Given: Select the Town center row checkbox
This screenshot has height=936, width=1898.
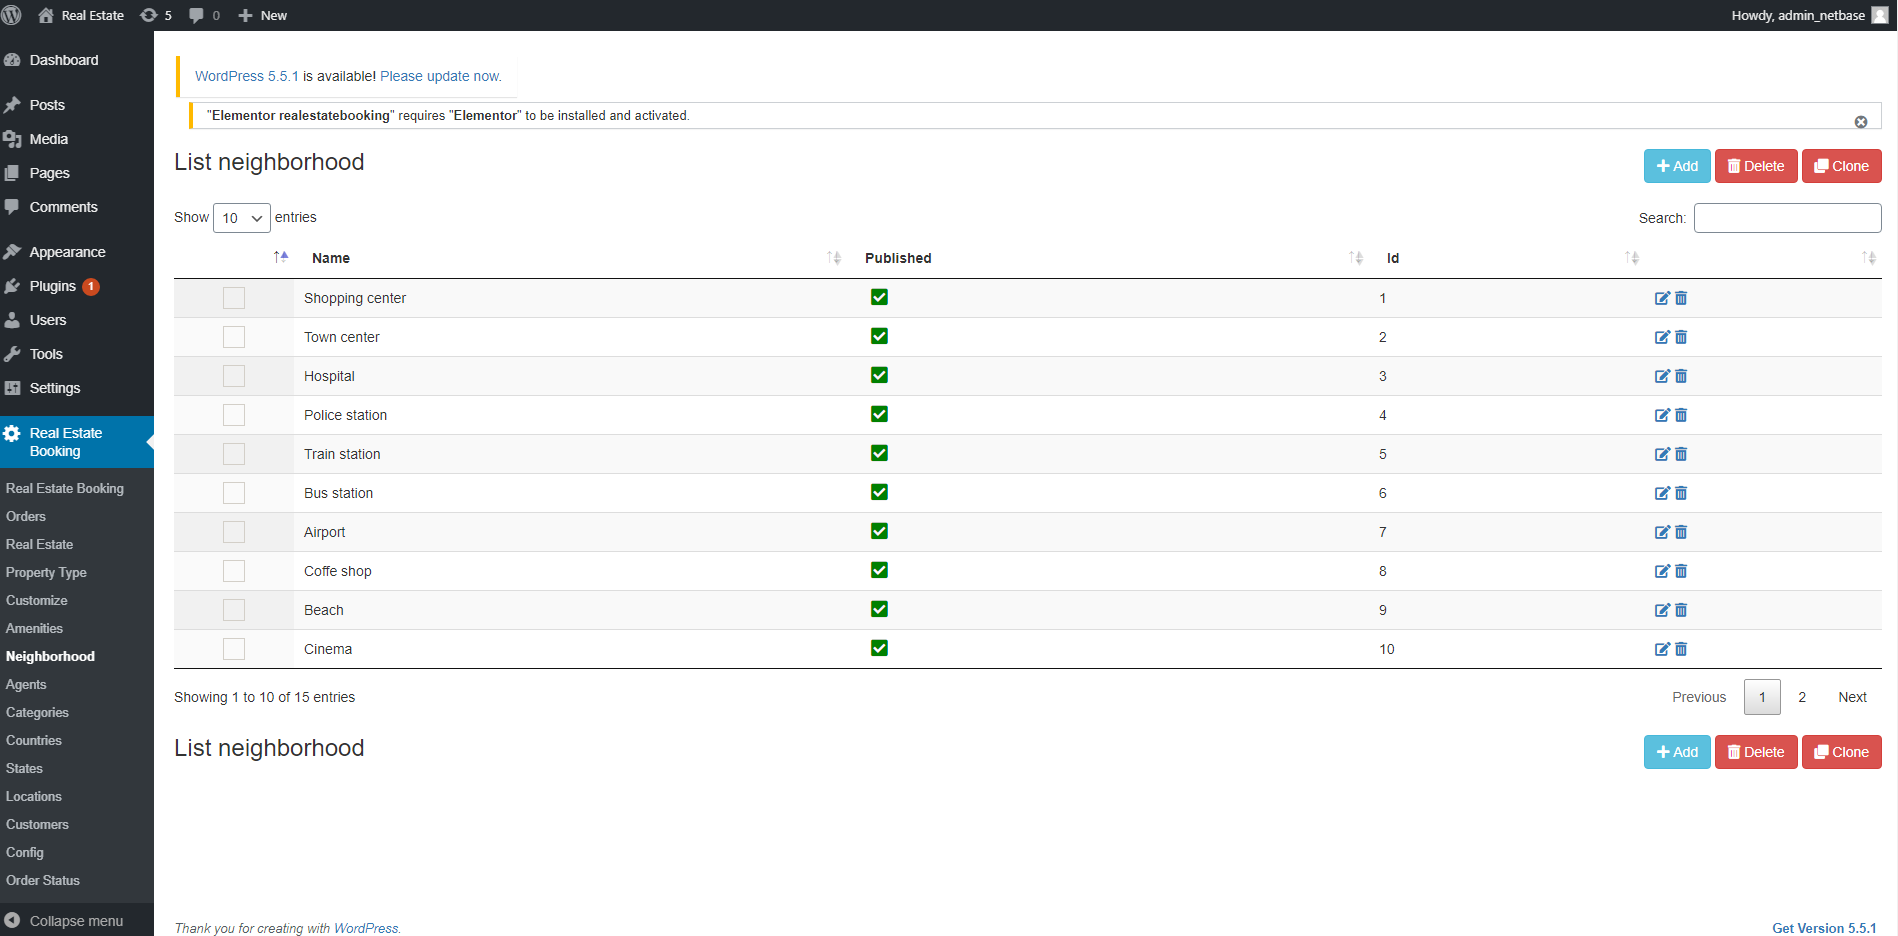Looking at the screenshot, I should [x=234, y=337].
